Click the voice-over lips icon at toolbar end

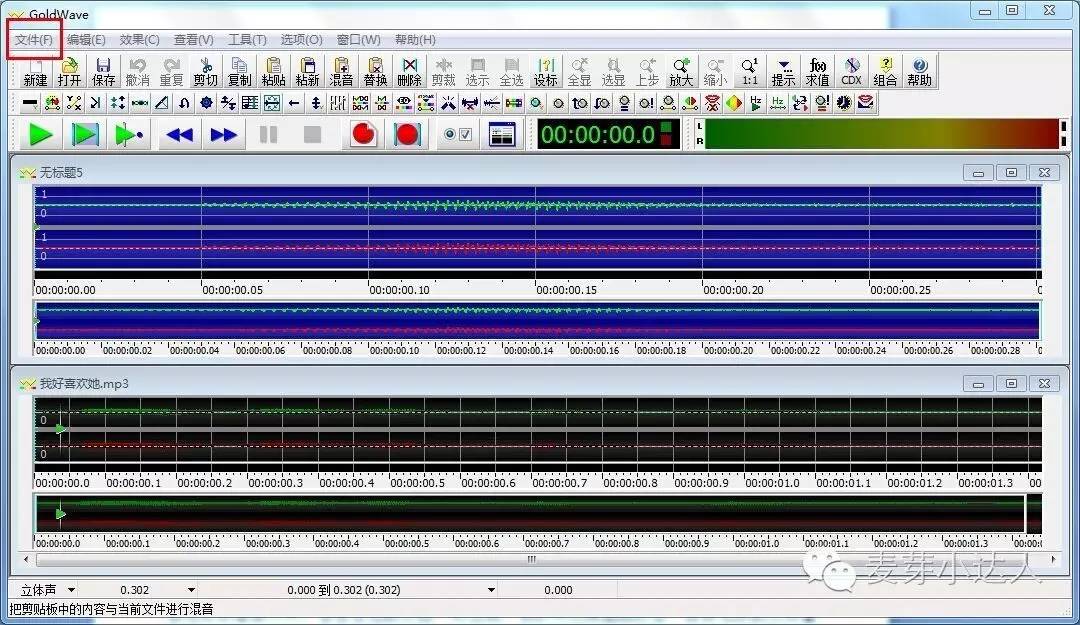(x=866, y=103)
